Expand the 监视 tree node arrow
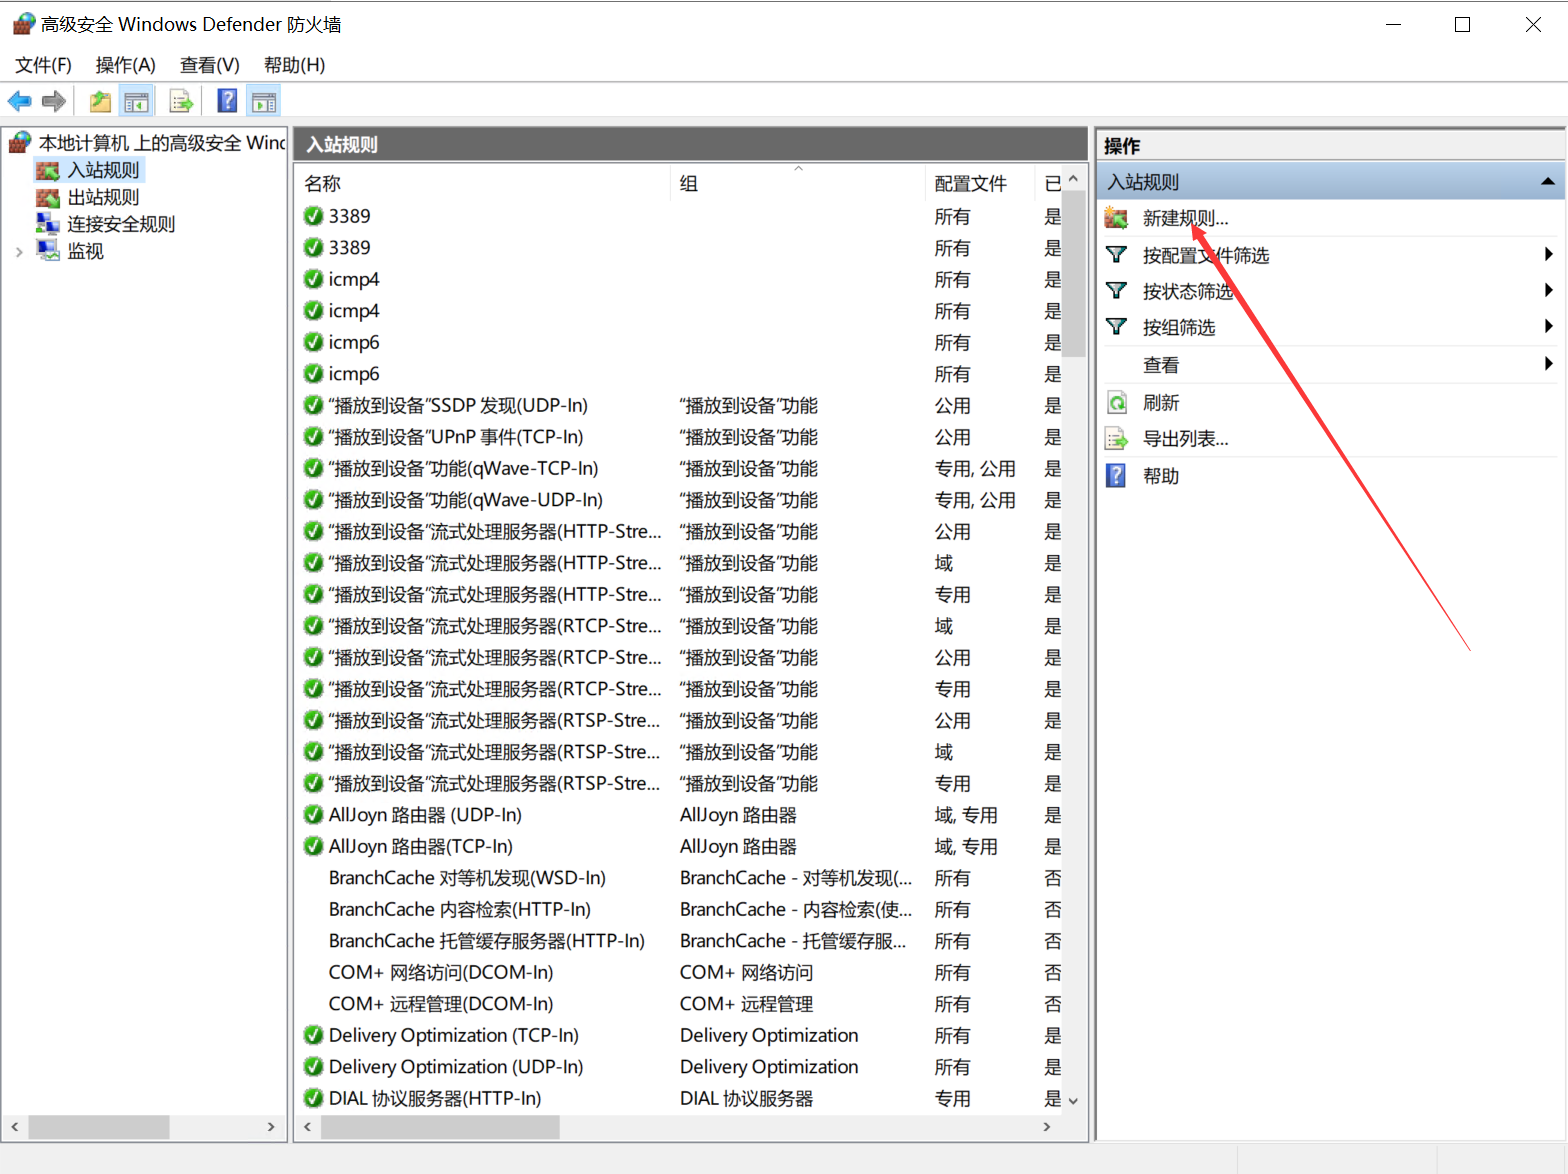This screenshot has height=1174, width=1568. 19,252
